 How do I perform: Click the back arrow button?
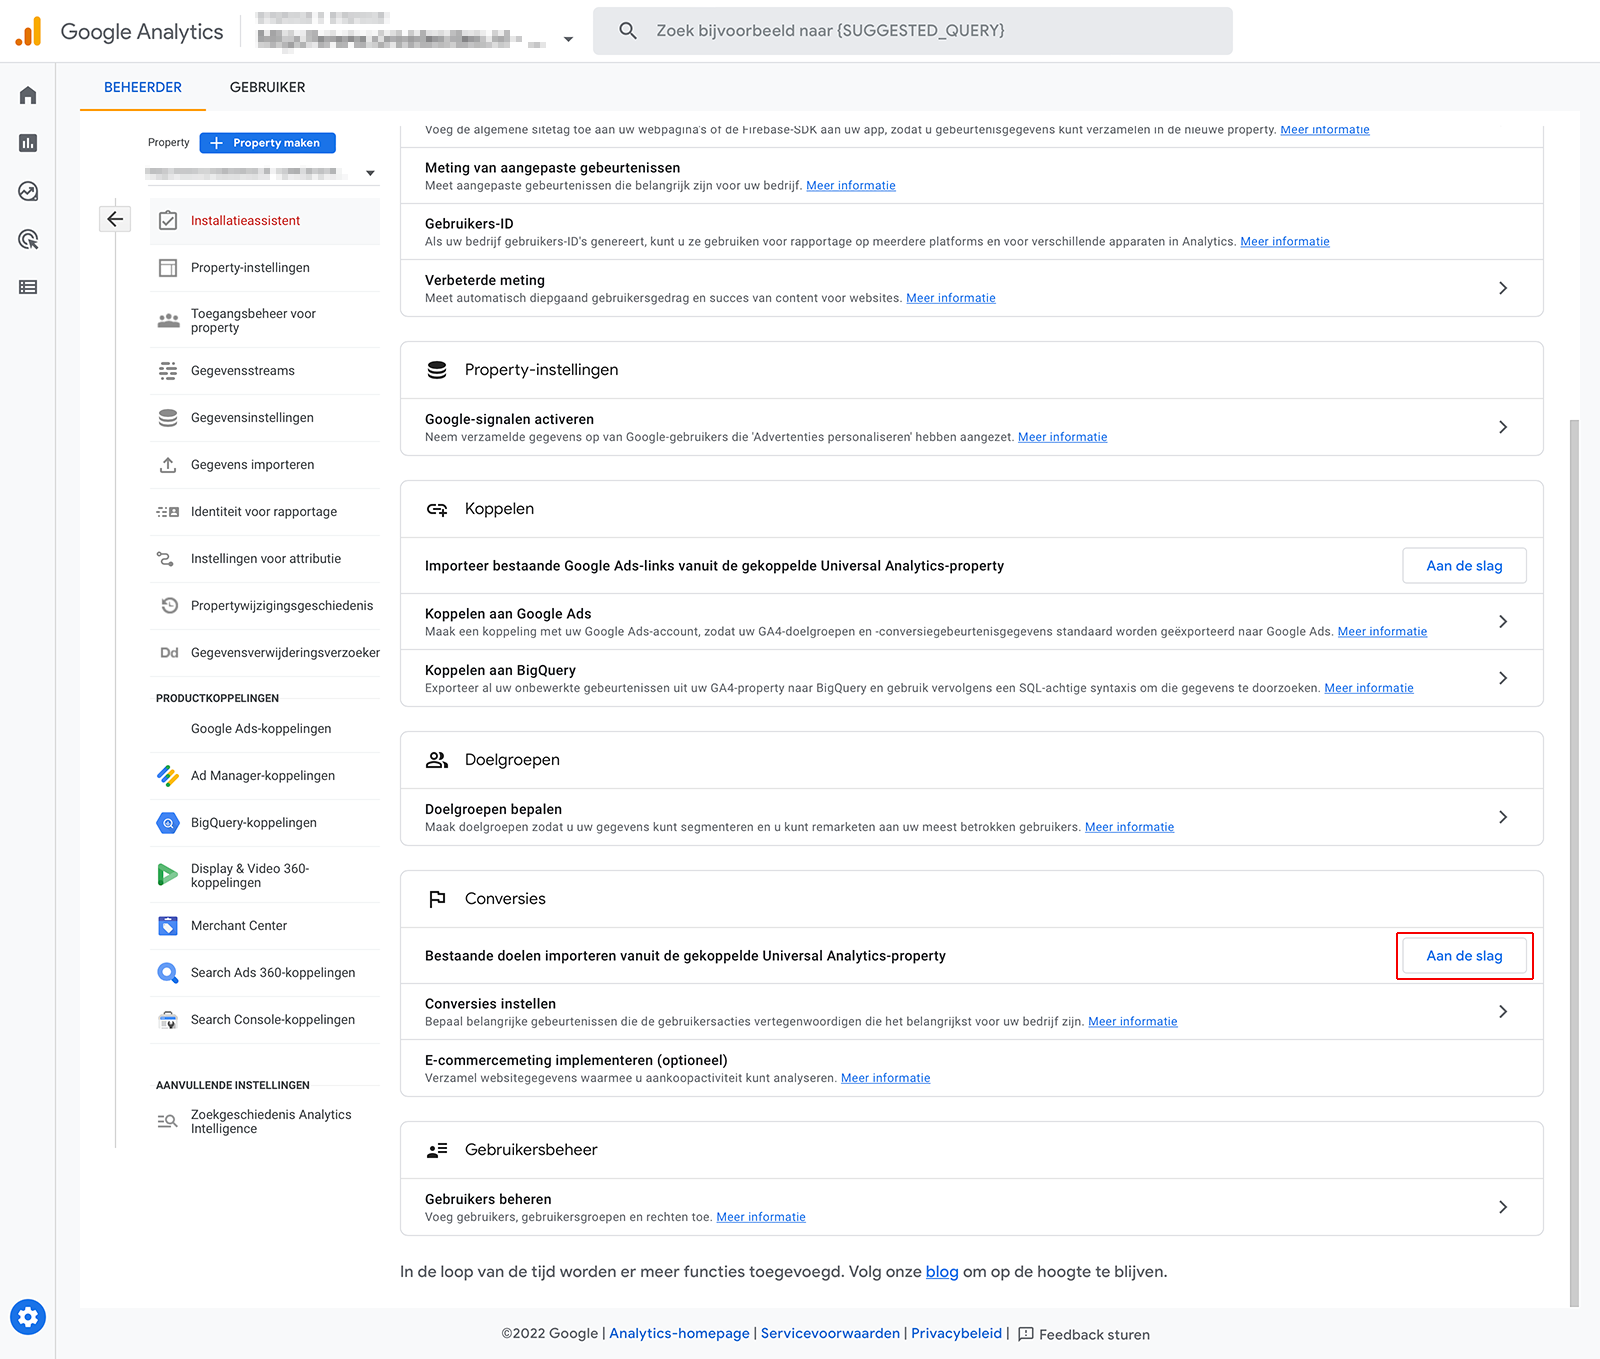click(x=115, y=218)
